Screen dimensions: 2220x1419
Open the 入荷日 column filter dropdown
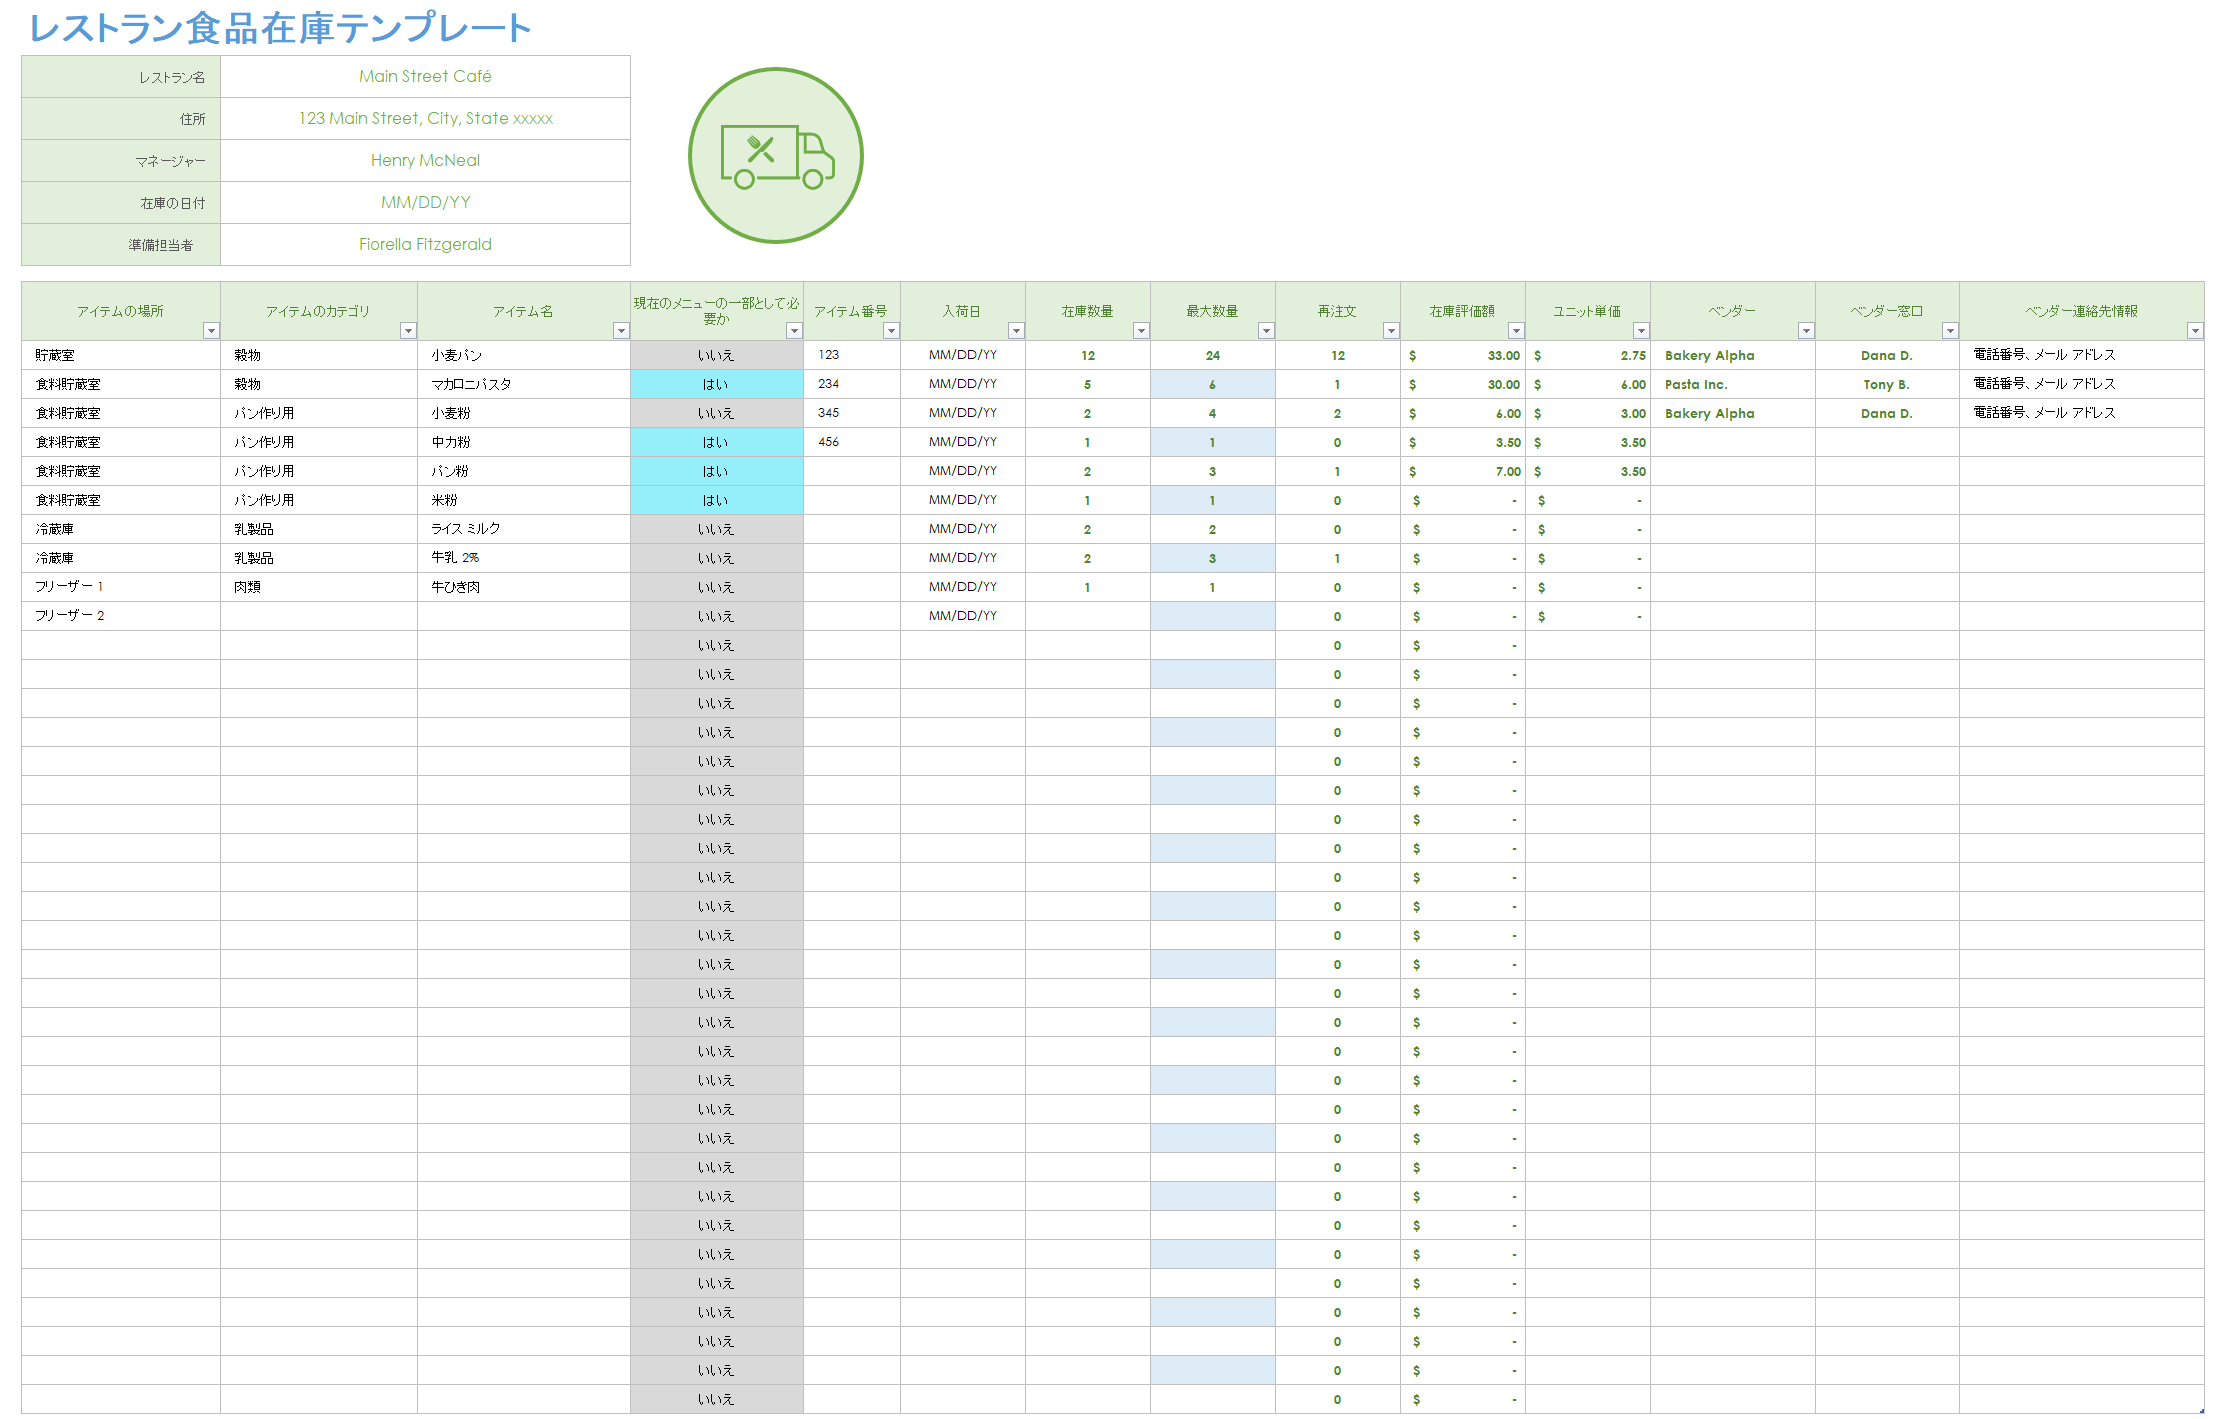point(1016,331)
